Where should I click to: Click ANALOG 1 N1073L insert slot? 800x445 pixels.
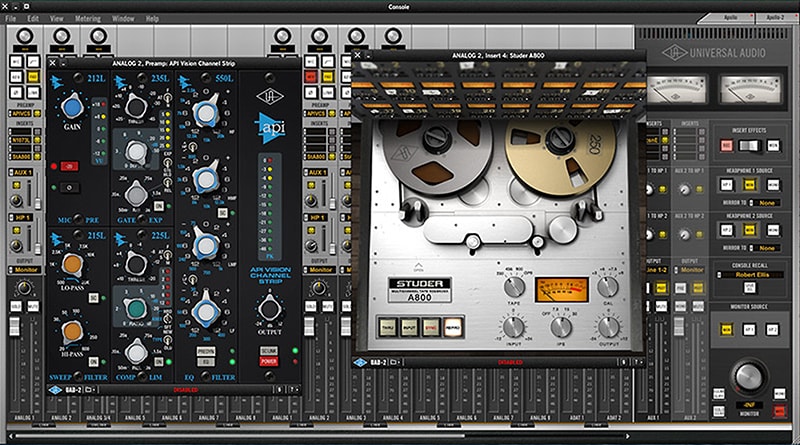point(20,140)
